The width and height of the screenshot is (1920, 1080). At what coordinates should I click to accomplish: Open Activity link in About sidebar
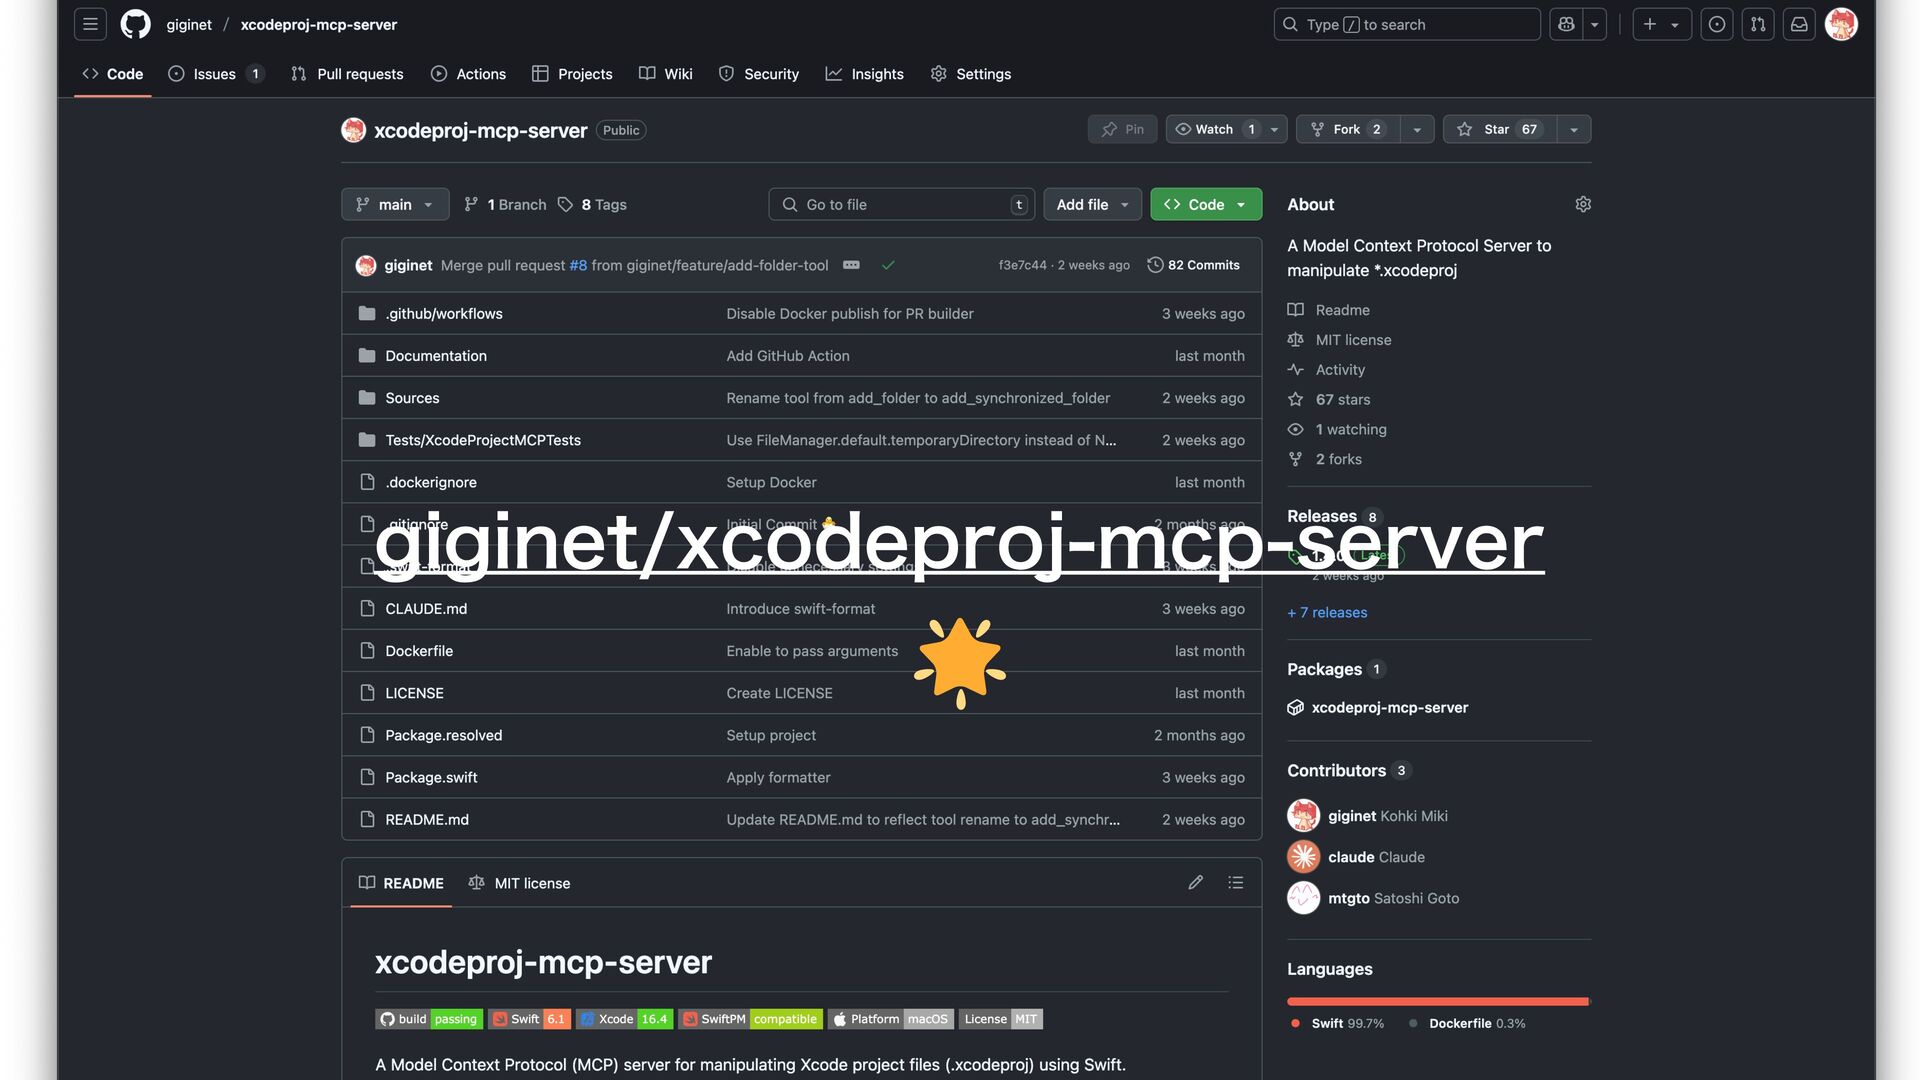[x=1326, y=369]
